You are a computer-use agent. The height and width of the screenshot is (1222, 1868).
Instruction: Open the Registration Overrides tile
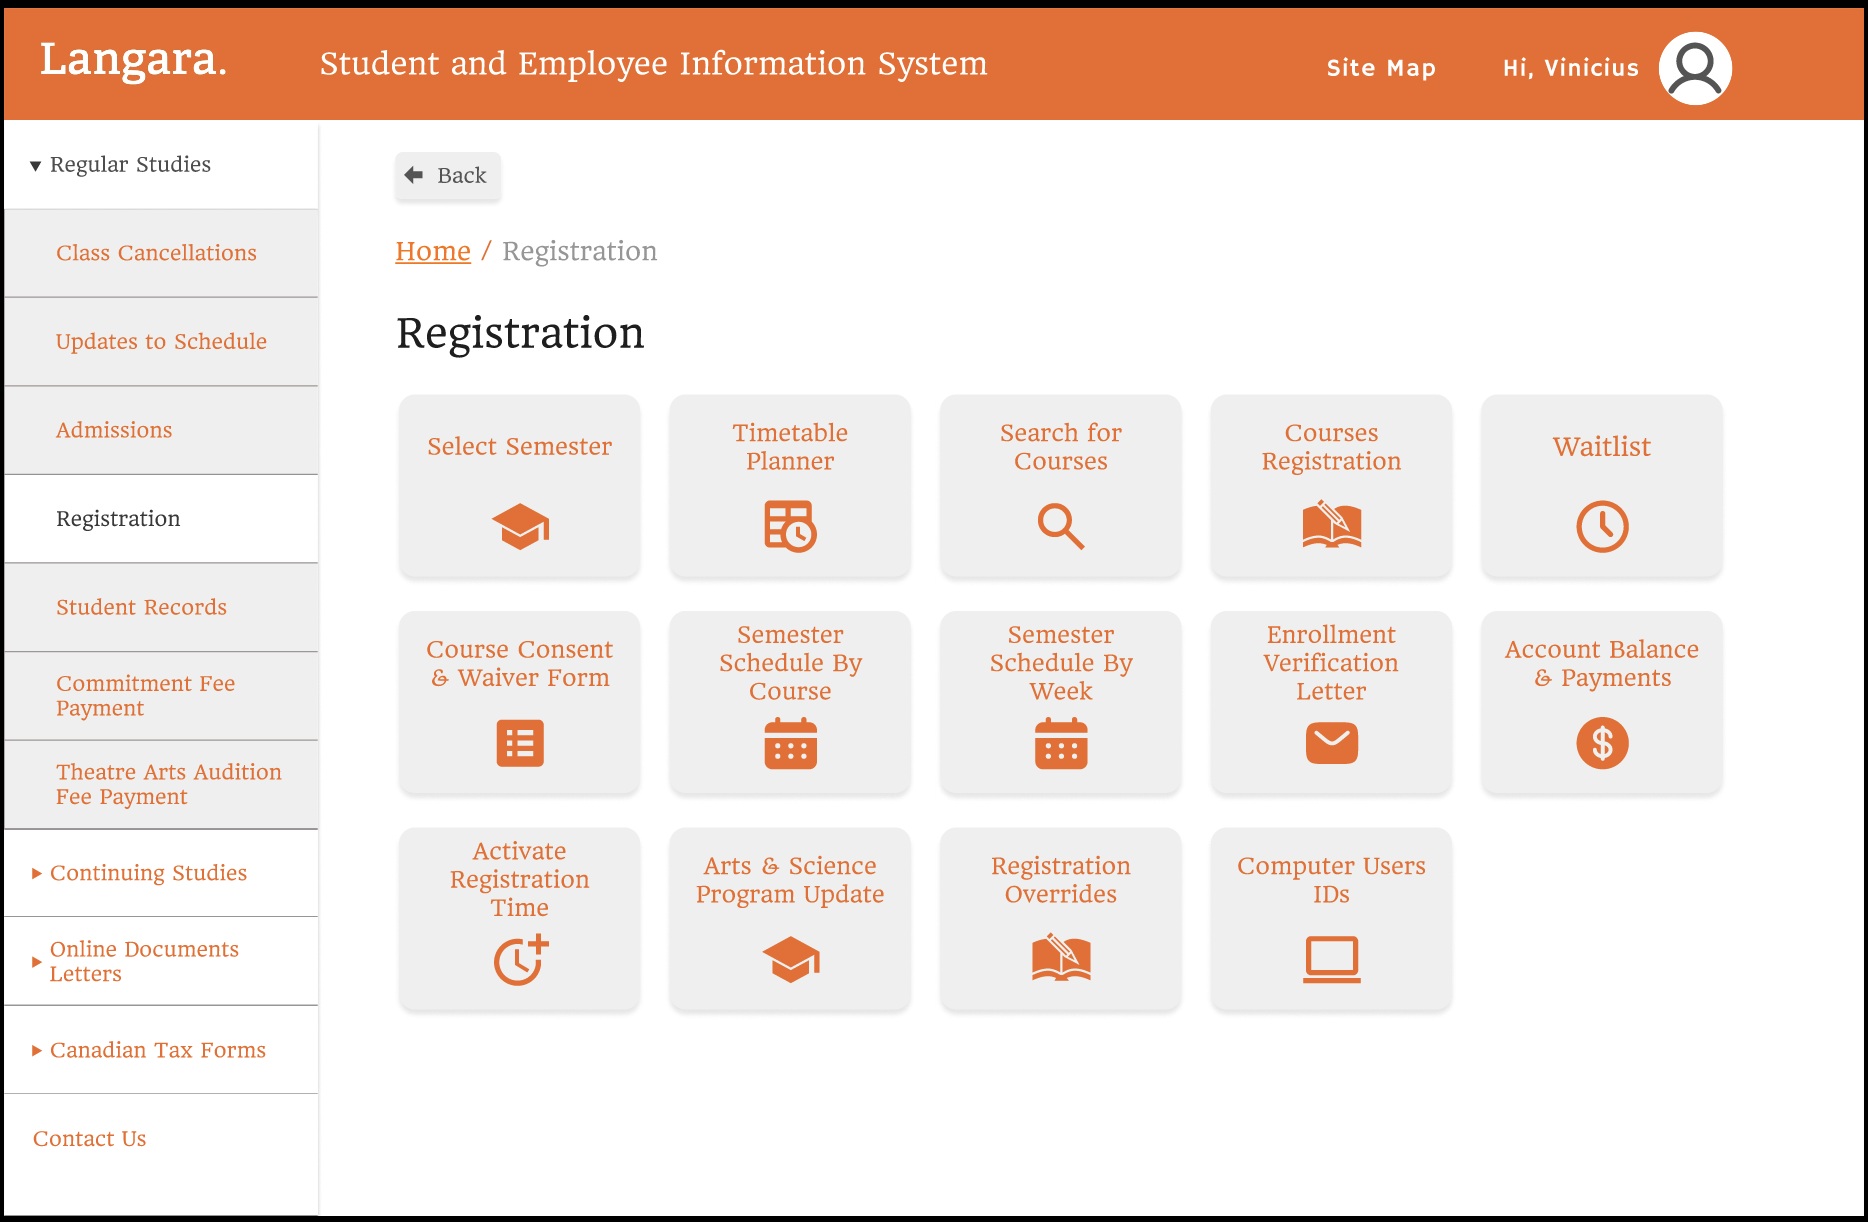(1060, 919)
